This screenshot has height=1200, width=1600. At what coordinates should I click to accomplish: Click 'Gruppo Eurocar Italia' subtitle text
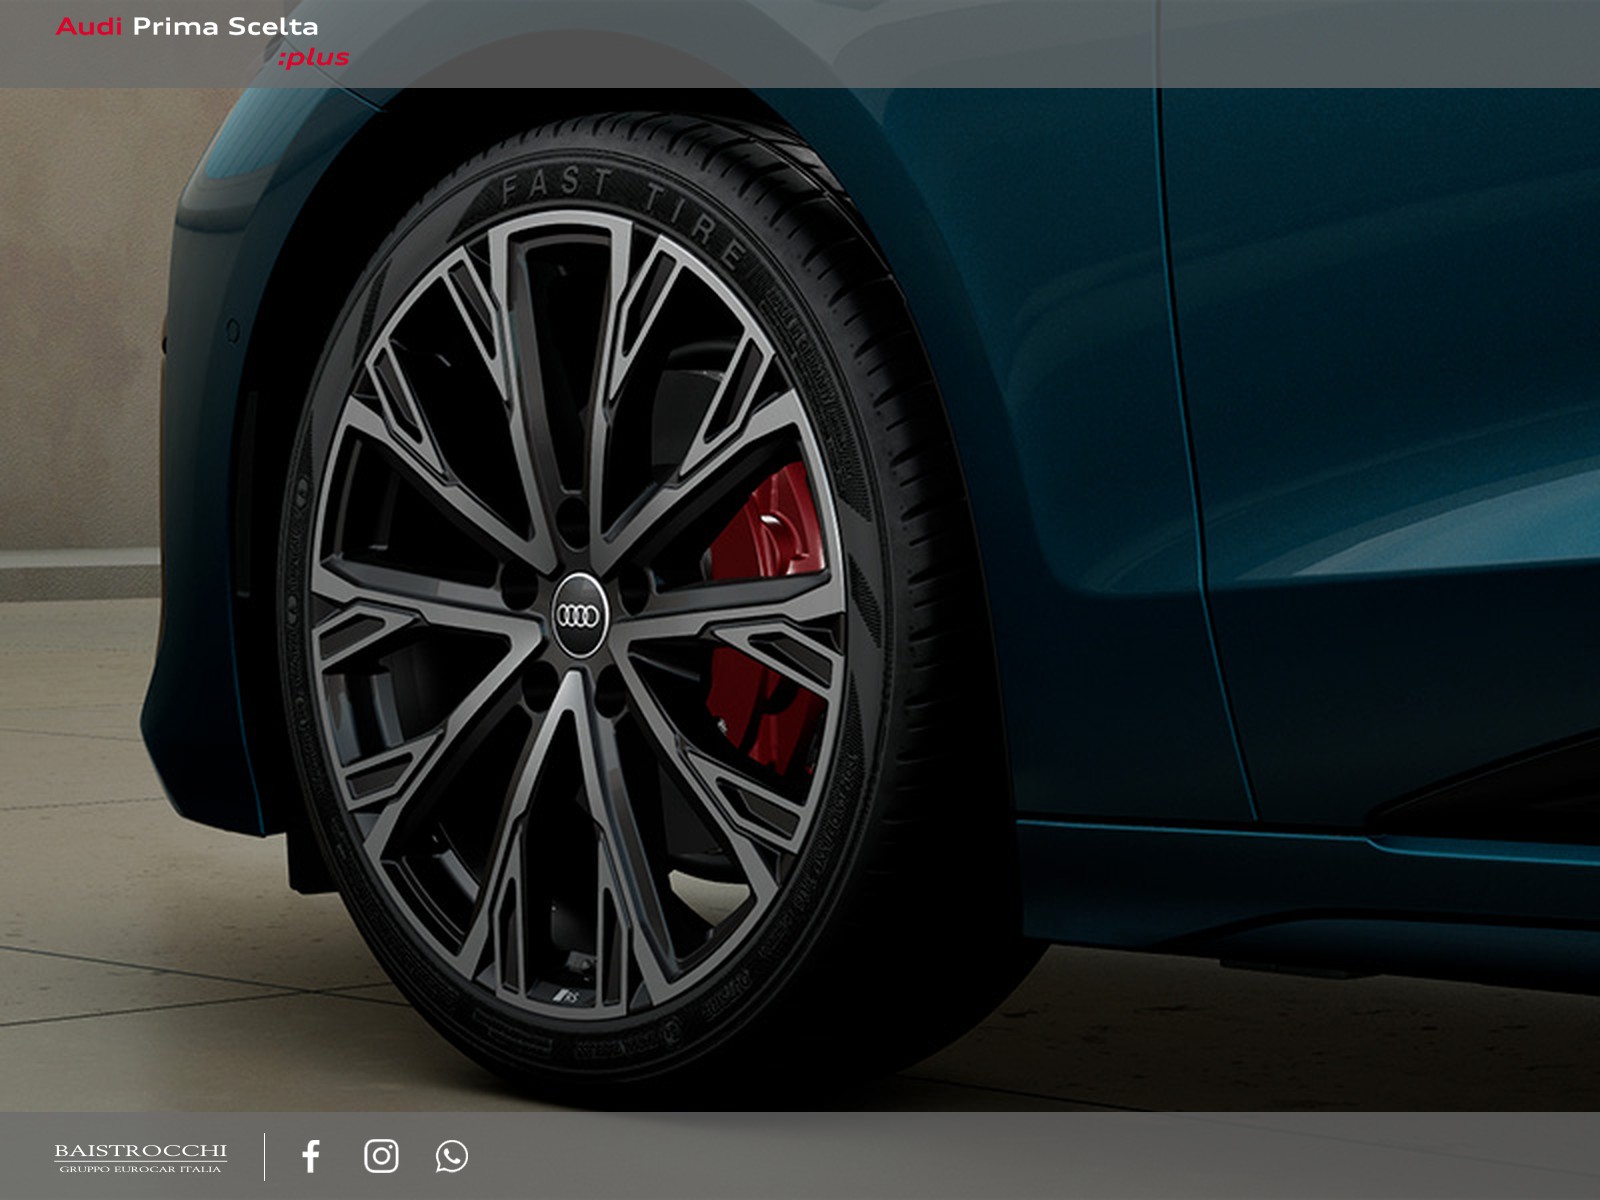tap(140, 1169)
